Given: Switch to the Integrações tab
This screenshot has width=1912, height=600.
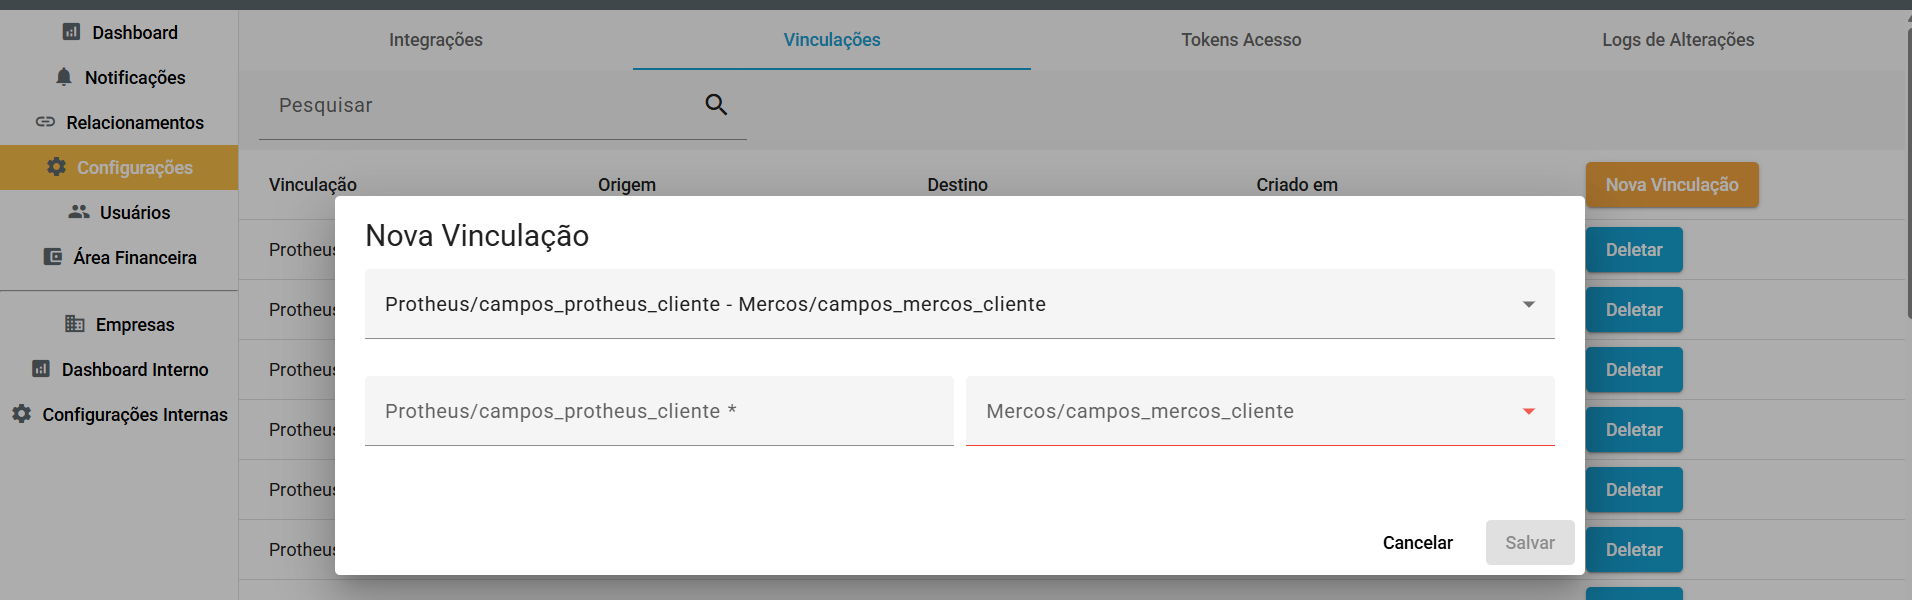Looking at the screenshot, I should tap(435, 40).
